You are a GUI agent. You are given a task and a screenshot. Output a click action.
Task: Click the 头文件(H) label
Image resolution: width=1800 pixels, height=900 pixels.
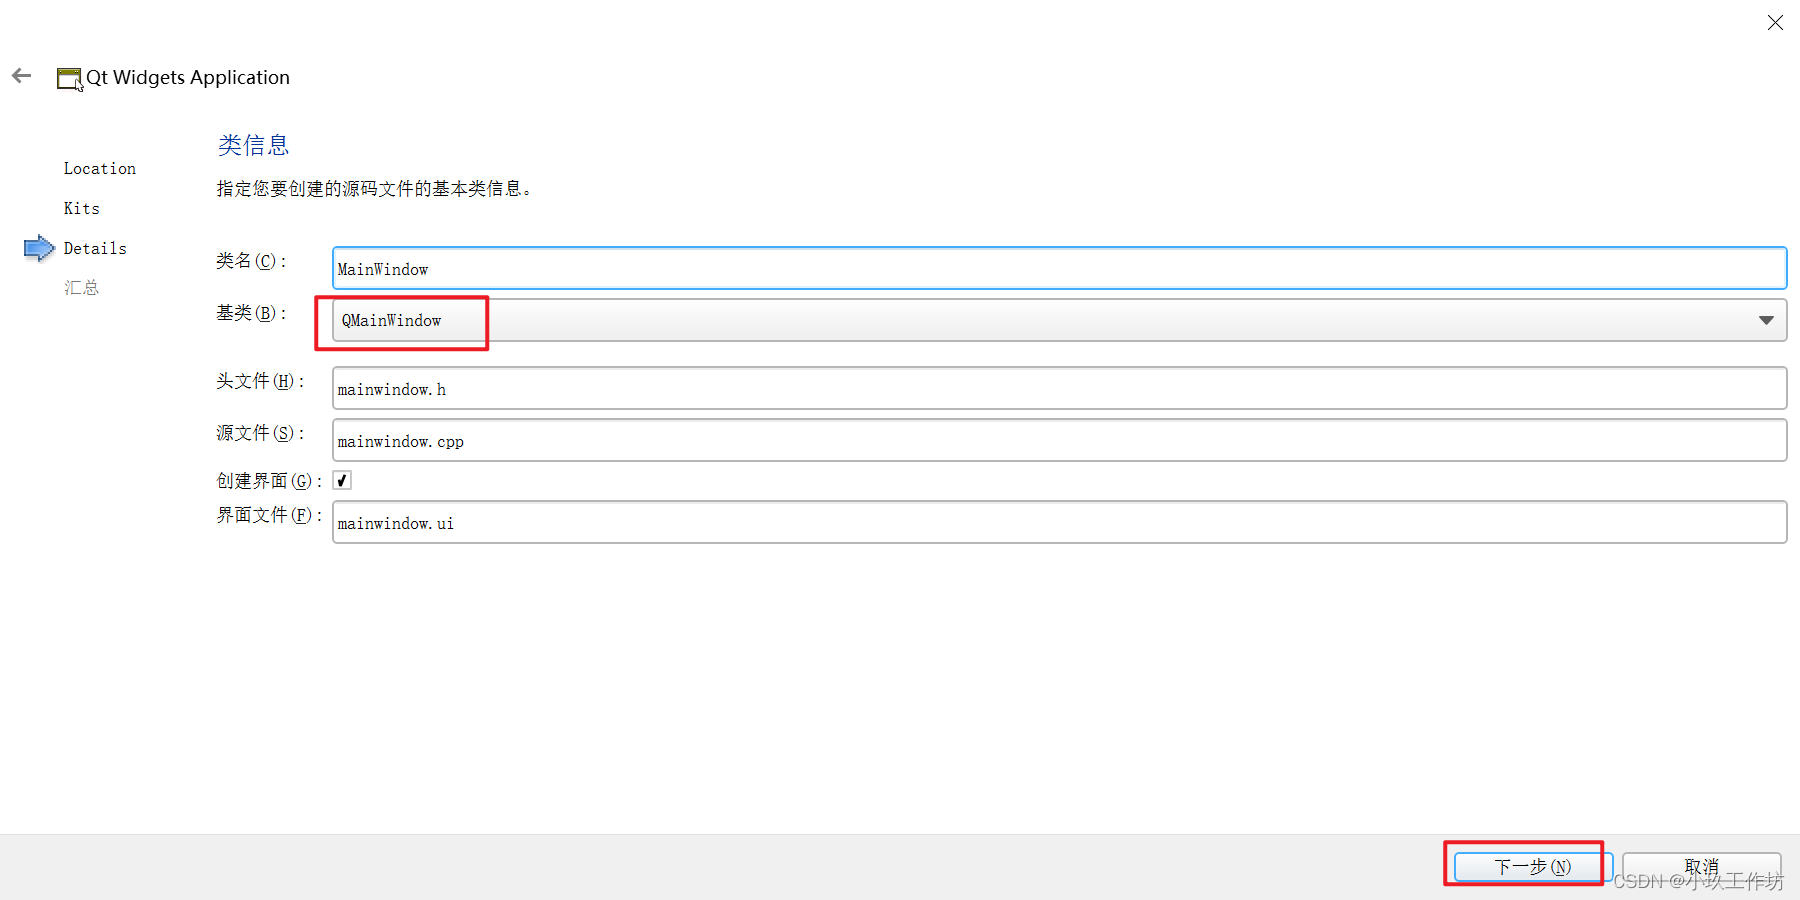[x=260, y=381]
